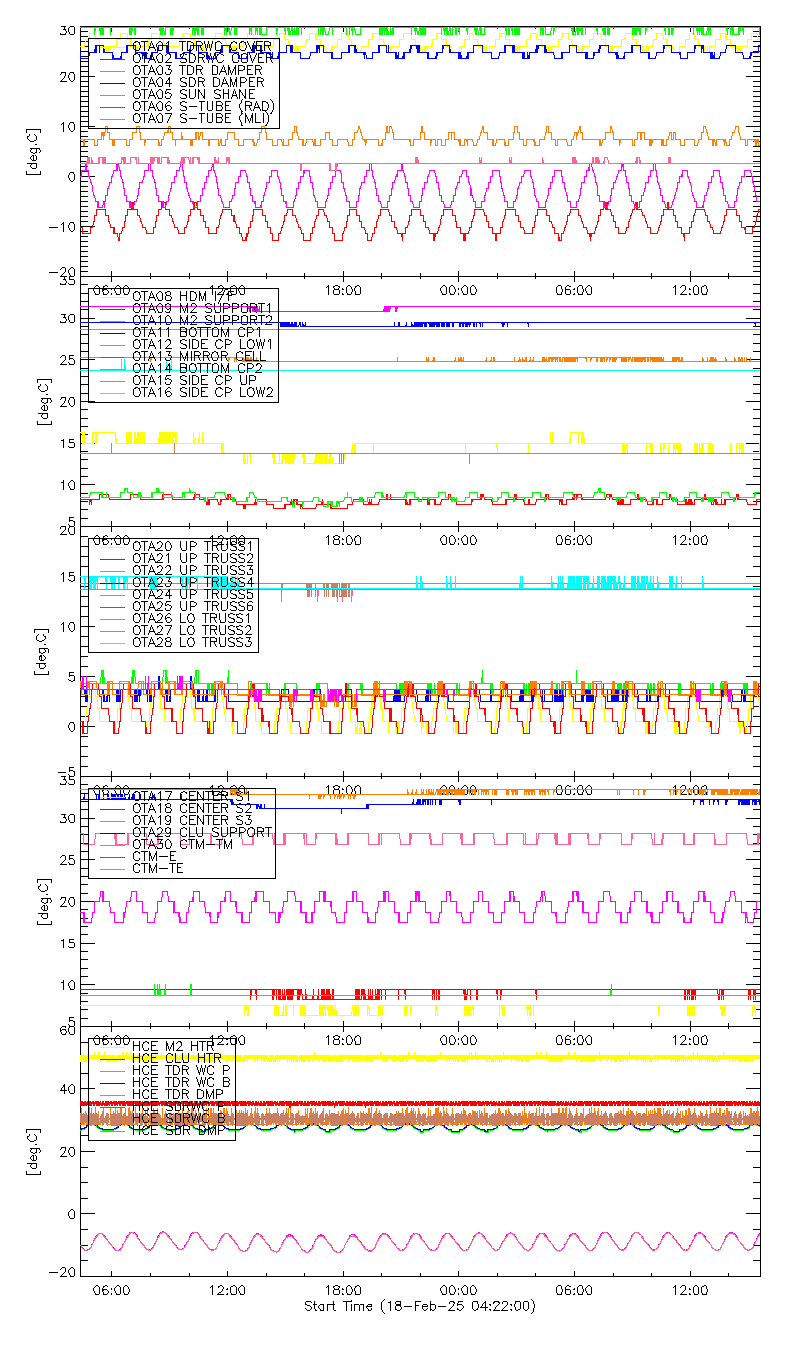Click the OTA08 HDM I/F legend entry

tap(181, 297)
